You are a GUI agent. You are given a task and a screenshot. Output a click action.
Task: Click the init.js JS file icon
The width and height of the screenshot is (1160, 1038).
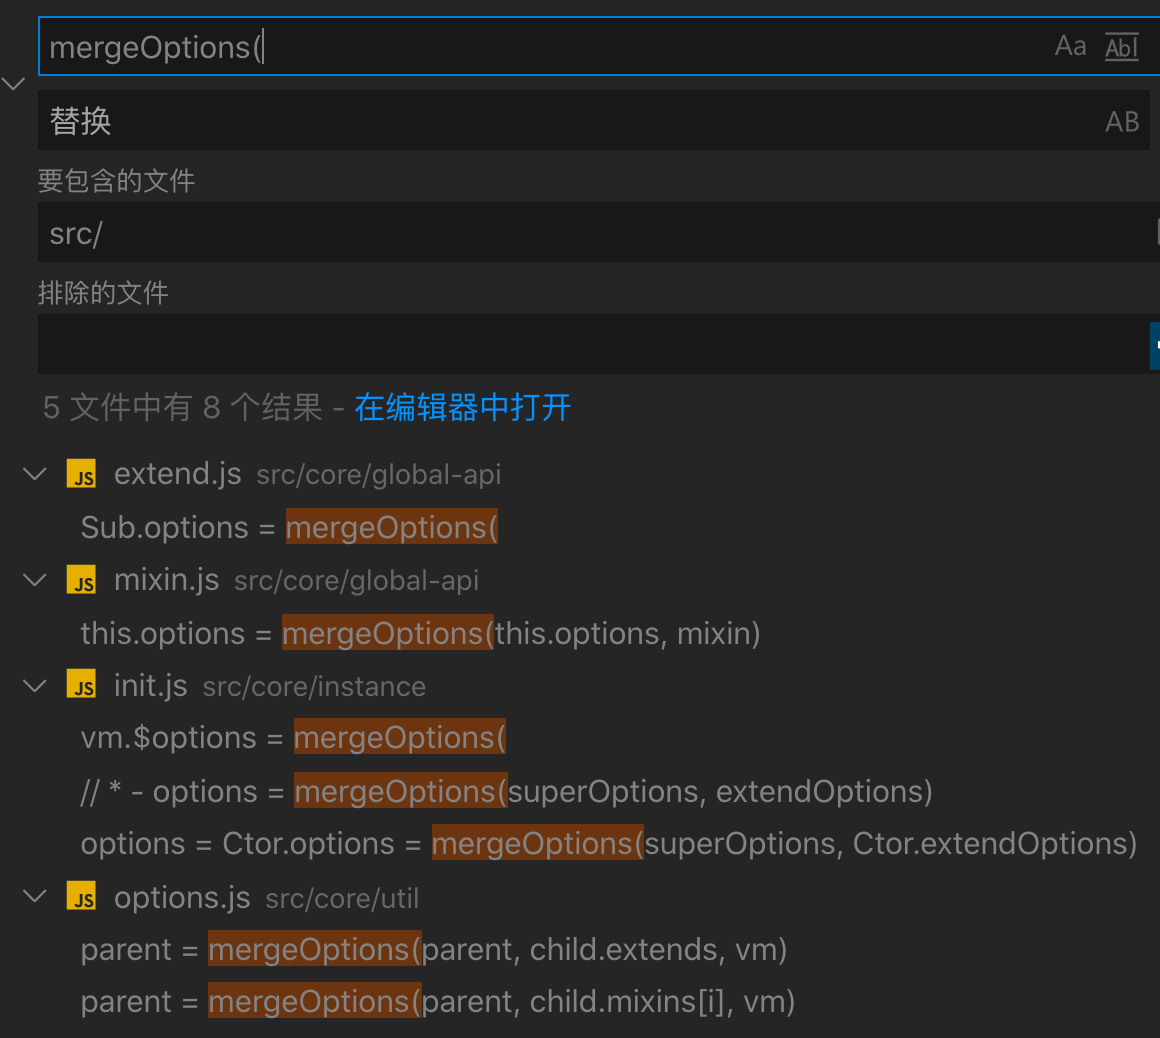pyautogui.click(x=82, y=686)
